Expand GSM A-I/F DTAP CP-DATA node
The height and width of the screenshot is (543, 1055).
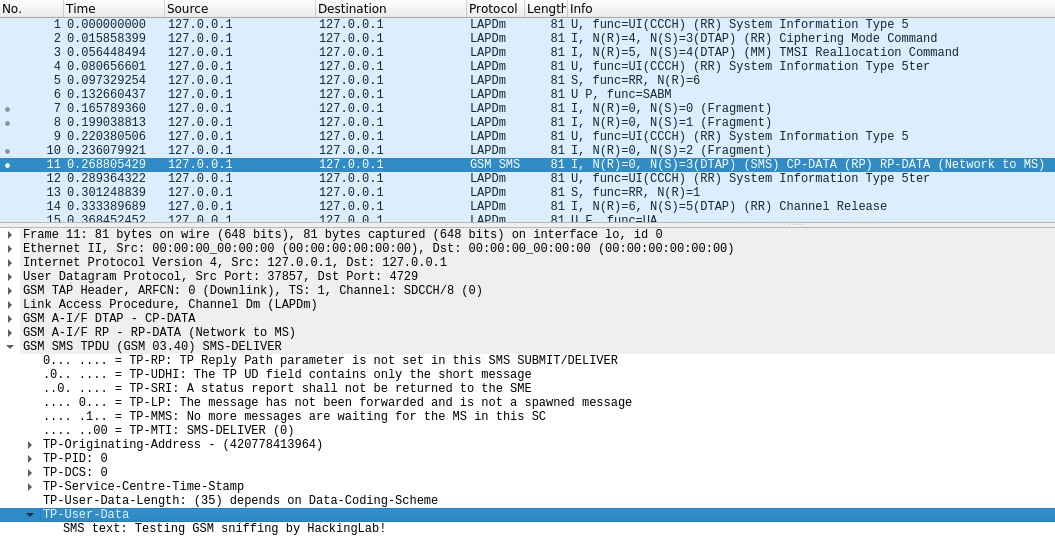[9, 318]
